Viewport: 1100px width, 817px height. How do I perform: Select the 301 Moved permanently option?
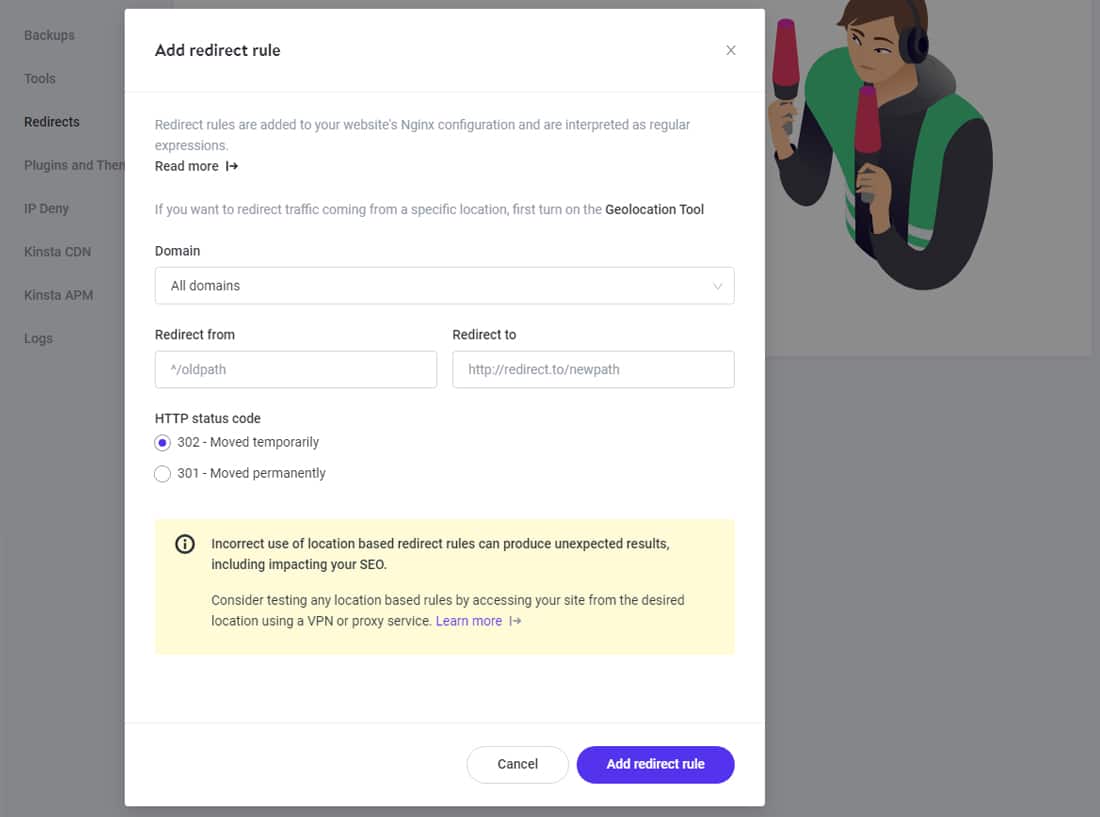point(162,474)
